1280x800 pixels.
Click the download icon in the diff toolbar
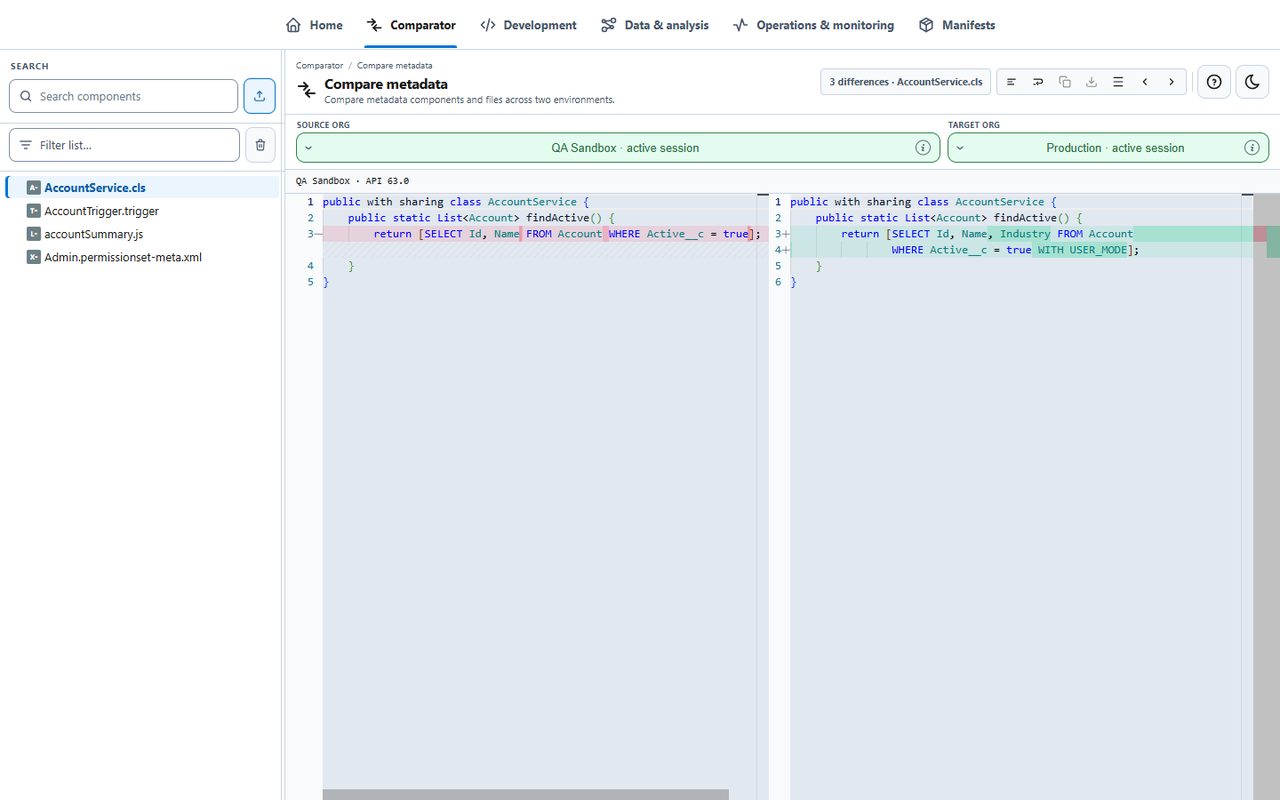pyautogui.click(x=1092, y=82)
